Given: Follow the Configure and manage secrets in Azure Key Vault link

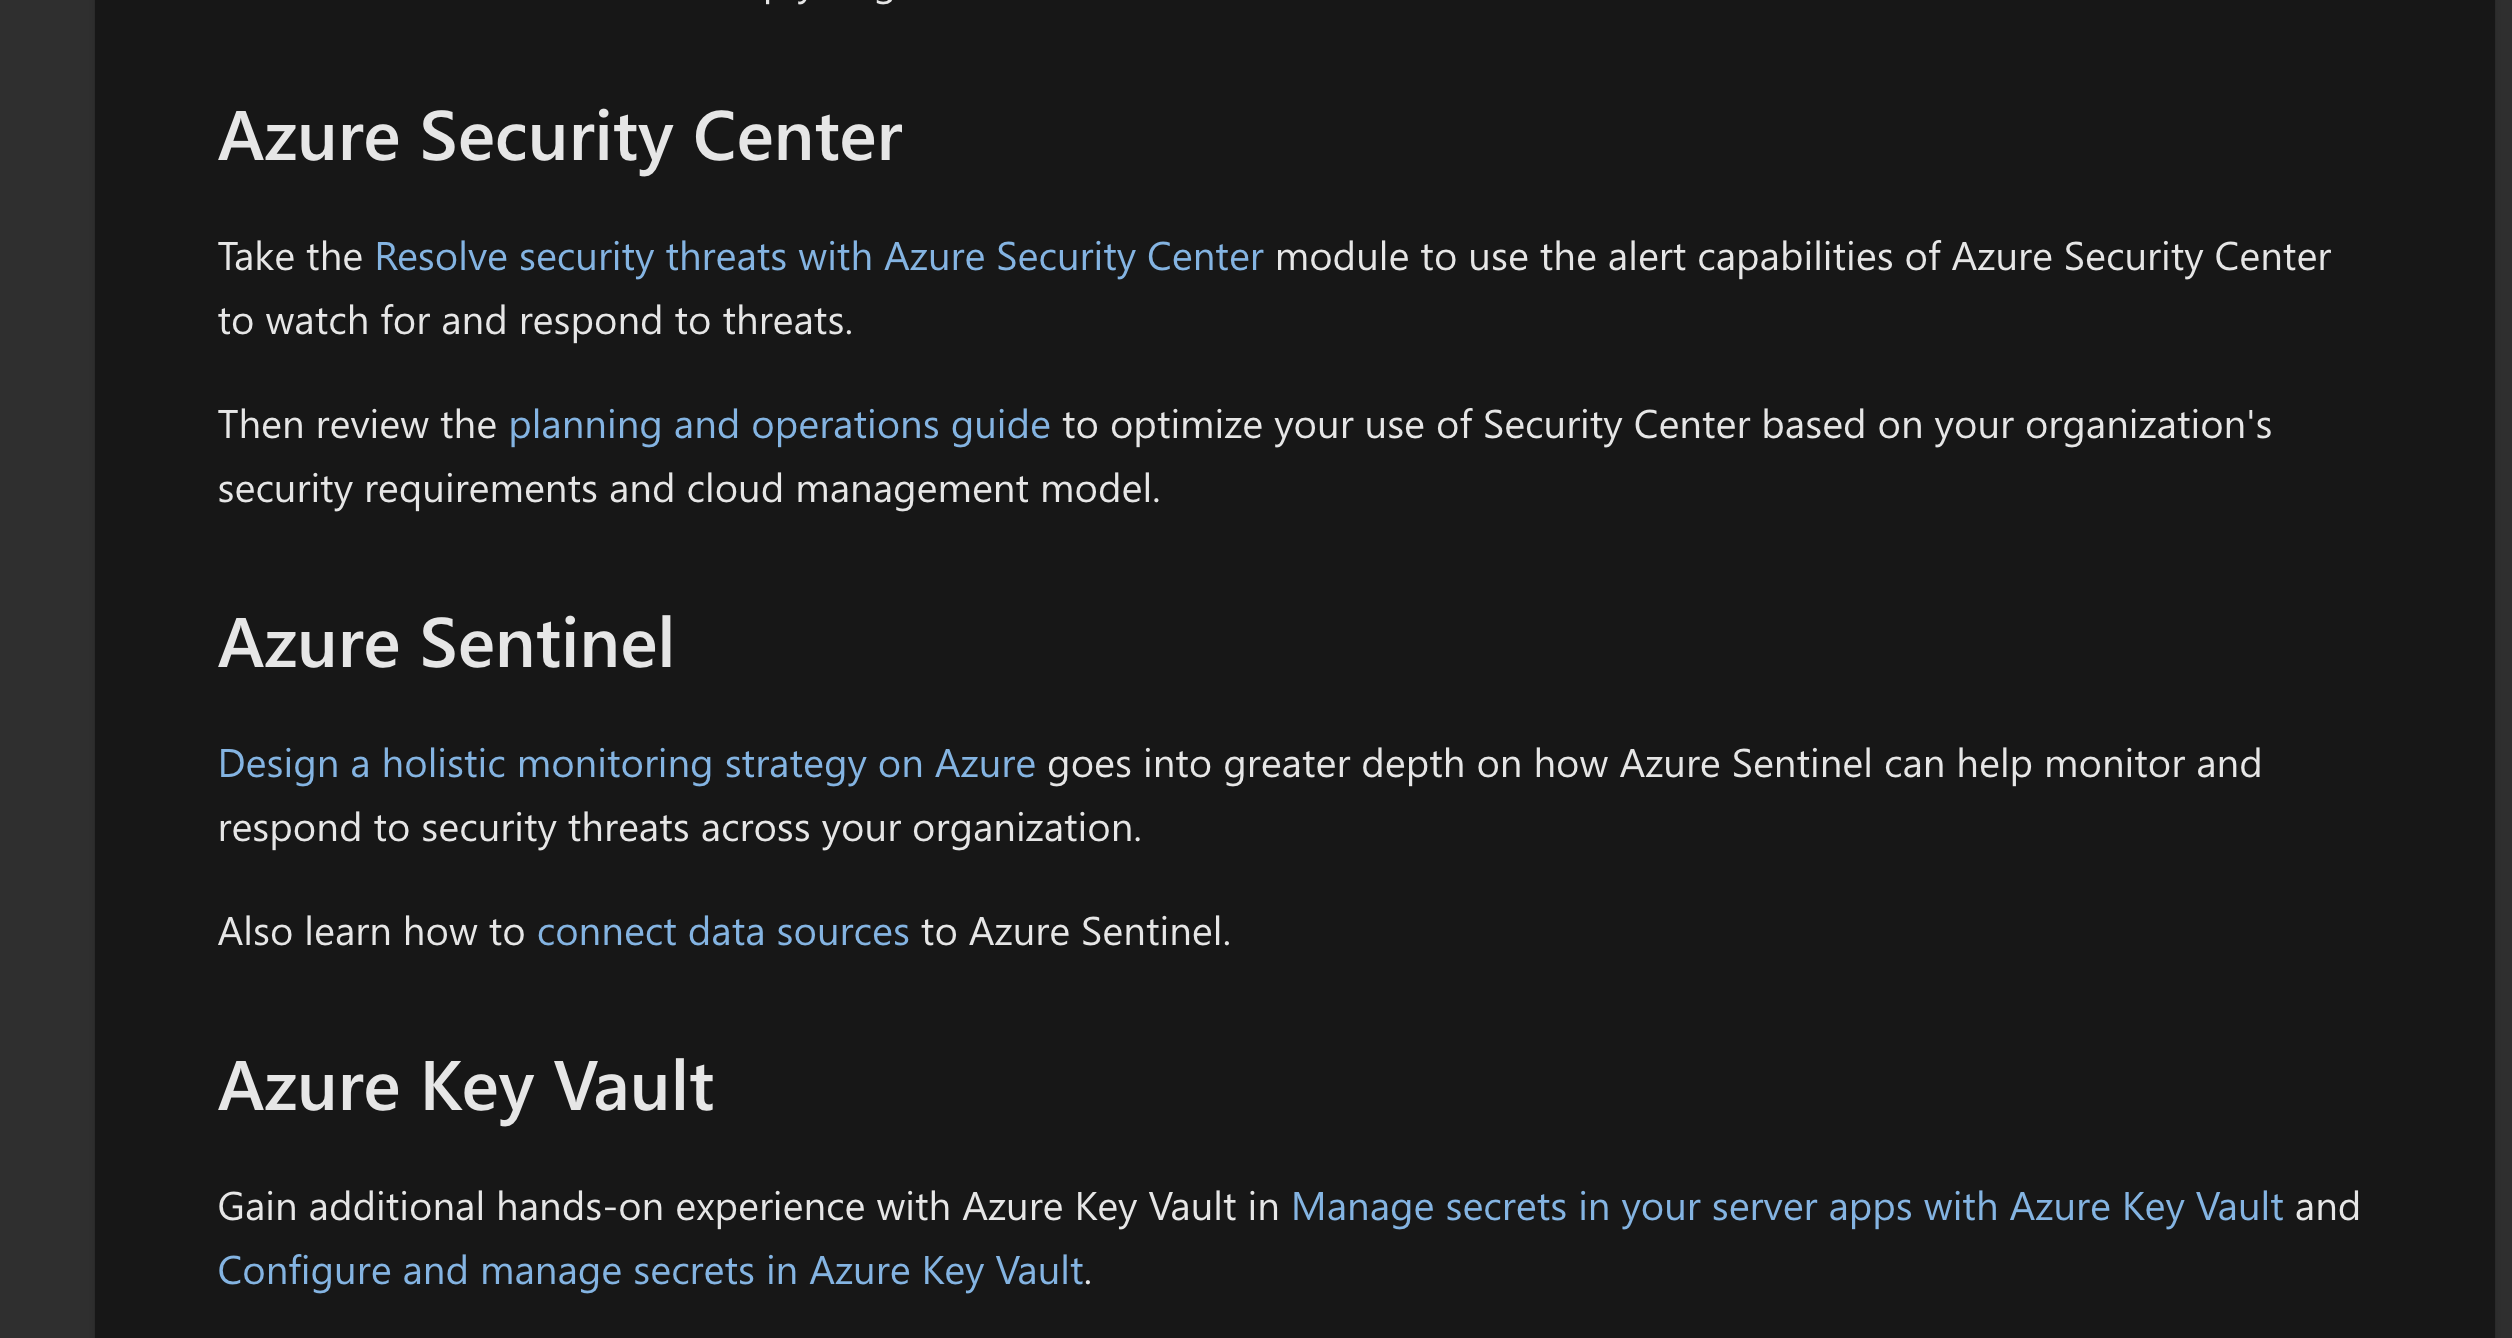Looking at the screenshot, I should point(651,1271).
